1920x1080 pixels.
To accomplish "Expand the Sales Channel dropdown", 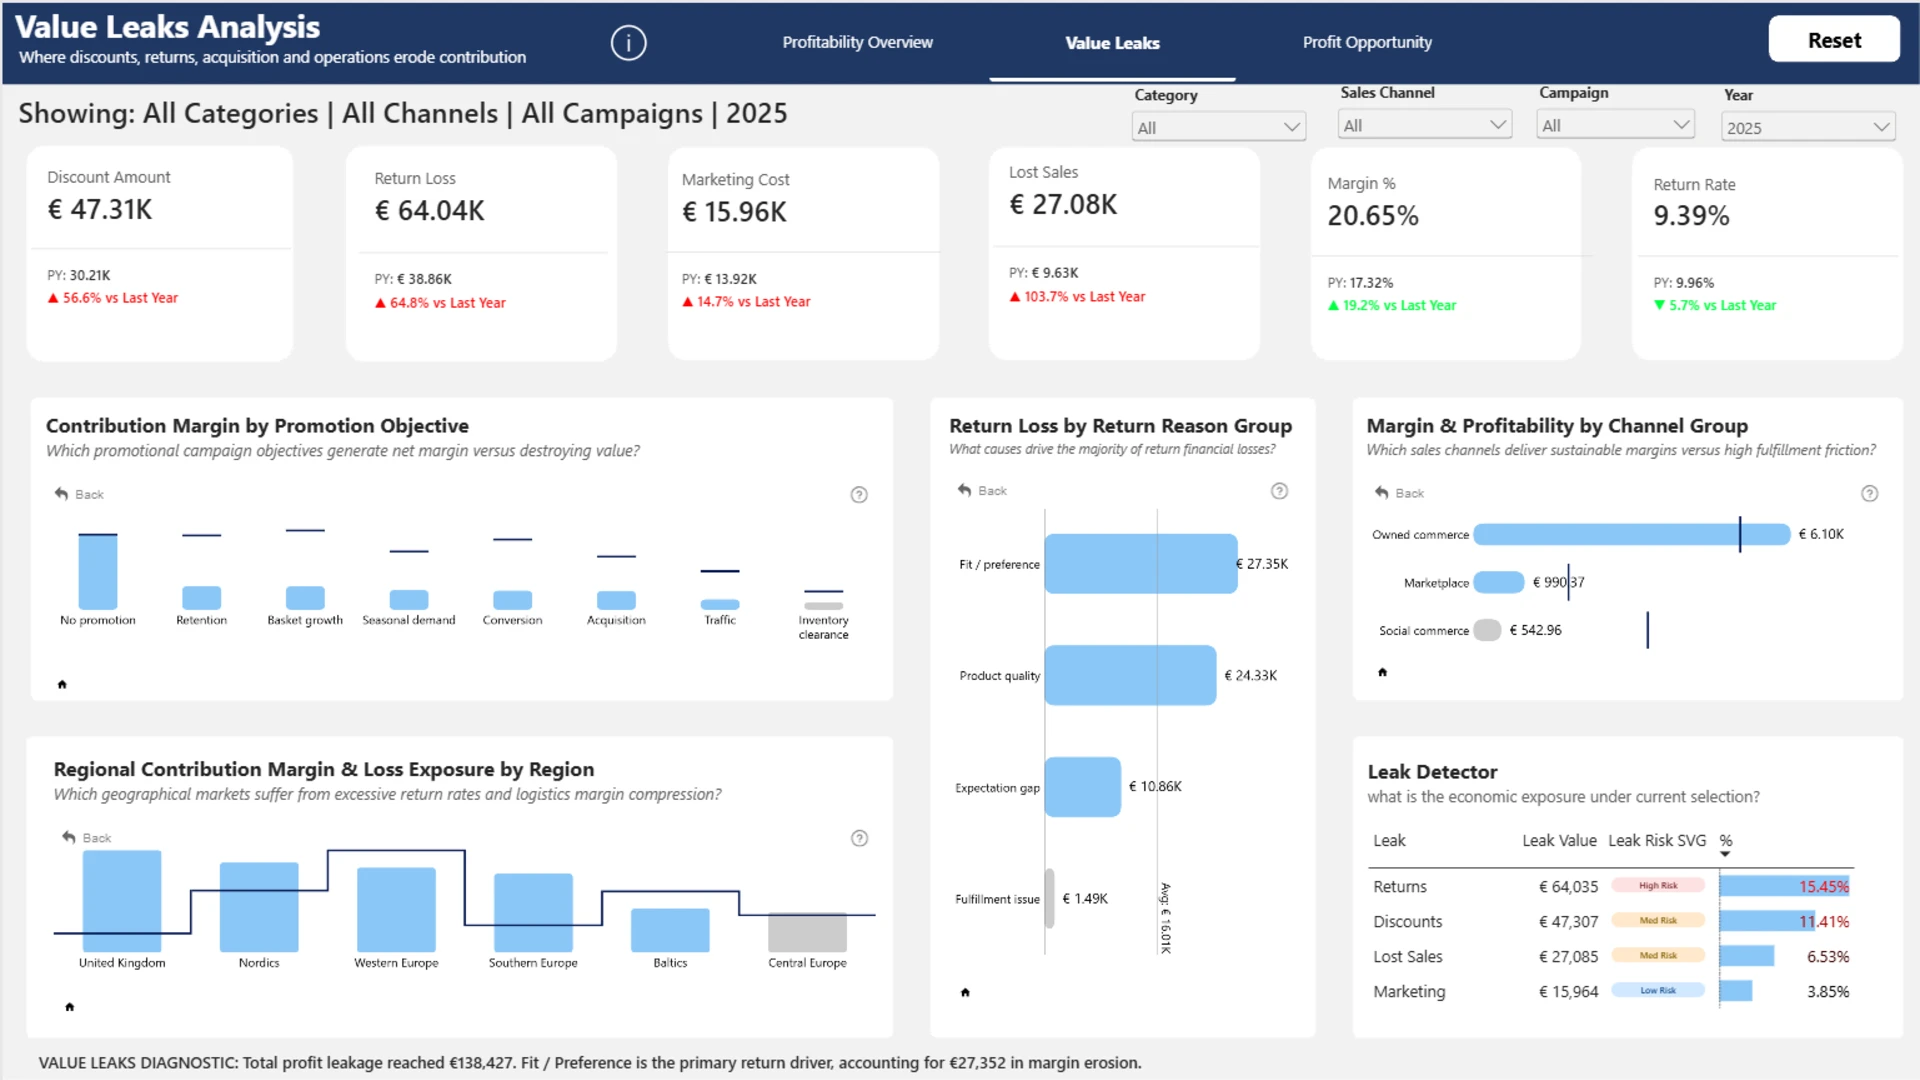I will tap(1424, 125).
